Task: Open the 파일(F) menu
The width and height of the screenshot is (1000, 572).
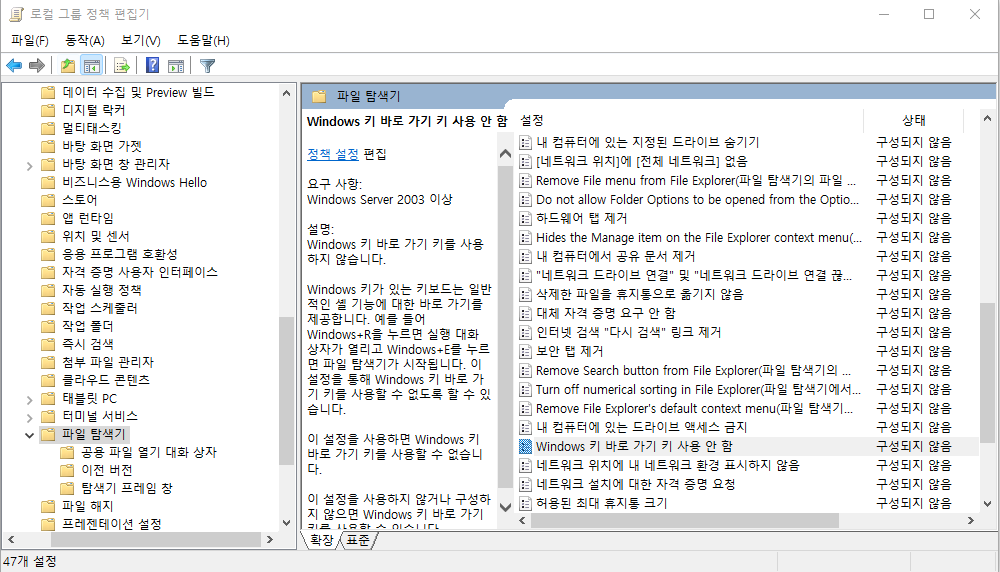Action: click(x=30, y=41)
